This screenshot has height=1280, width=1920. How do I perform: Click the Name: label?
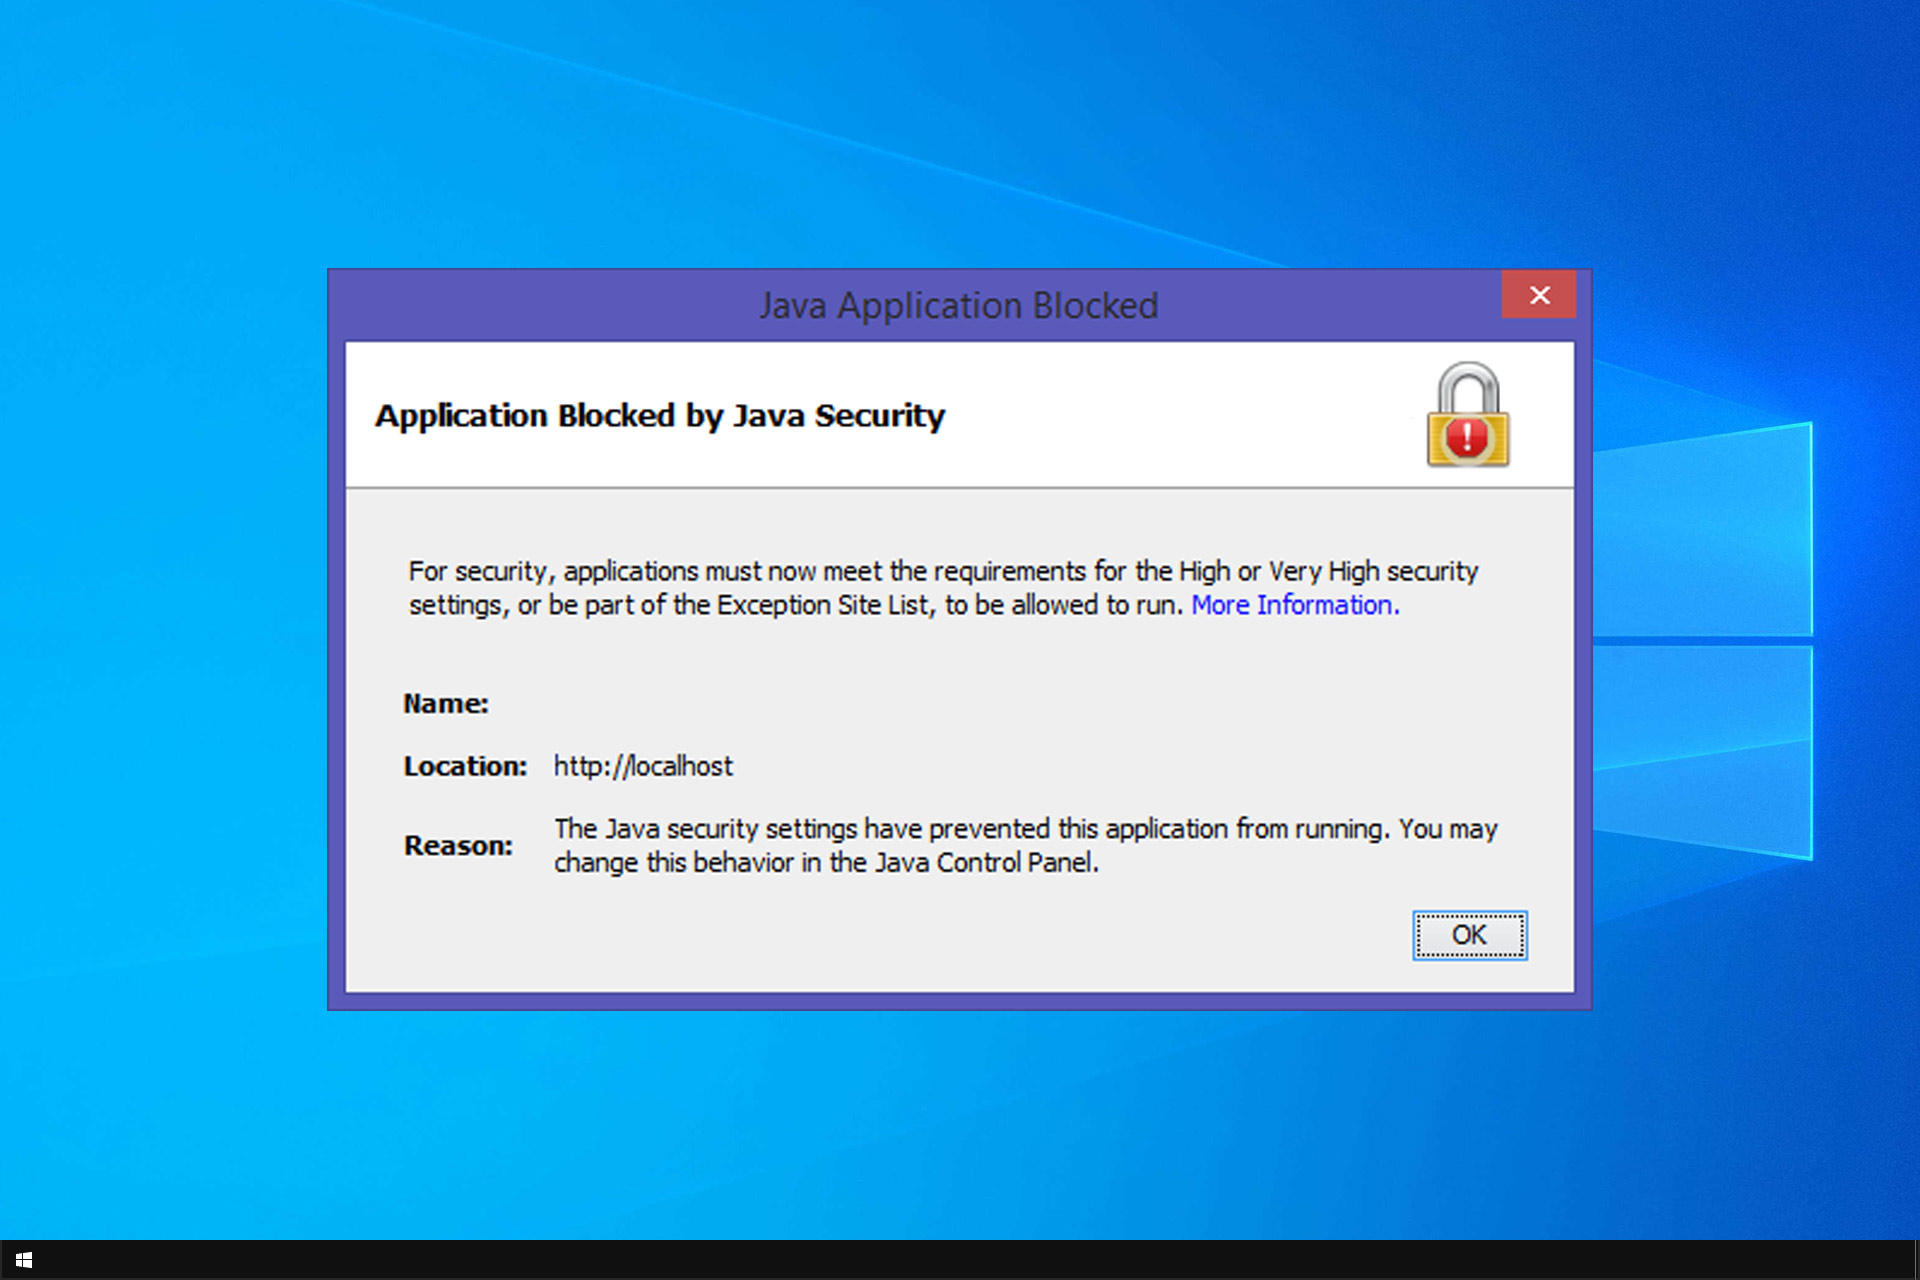(x=446, y=704)
